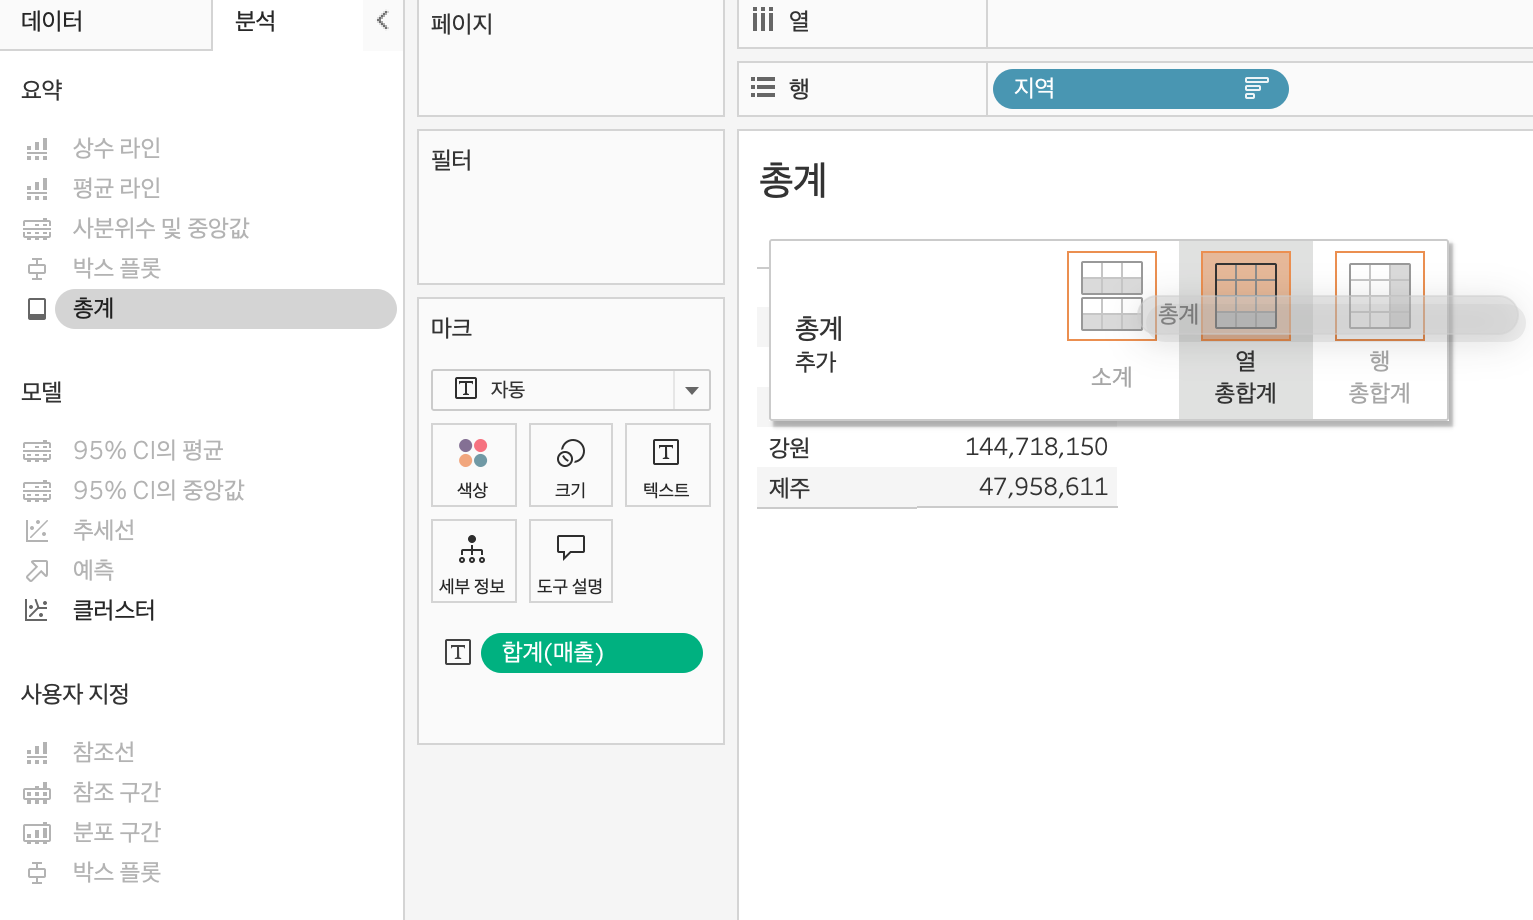Screen dimensions: 1533x920
Task: Select the 사분위수 및 중앙값 icon
Action: pyautogui.click(x=37, y=229)
